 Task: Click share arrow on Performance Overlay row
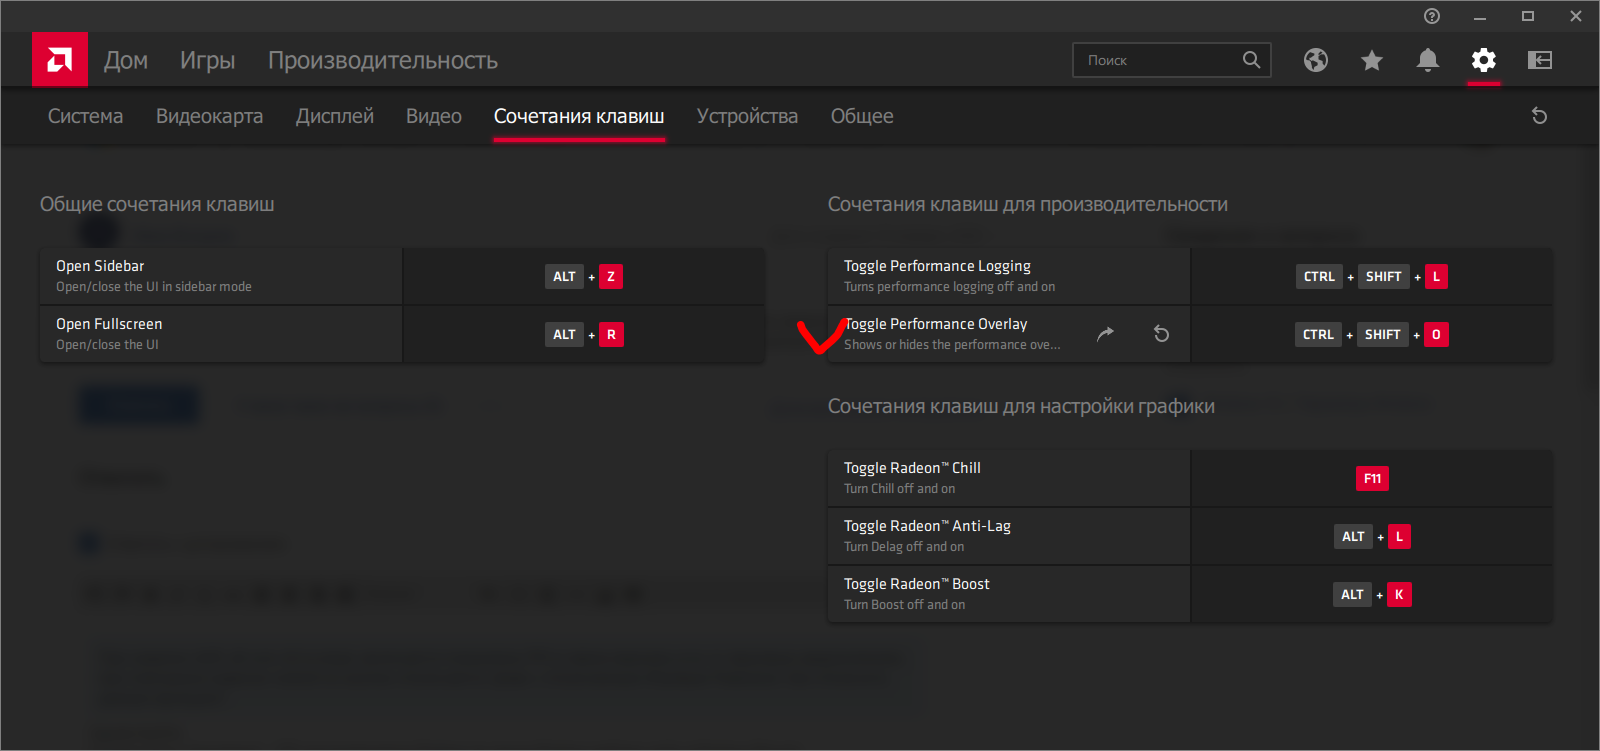tap(1105, 334)
